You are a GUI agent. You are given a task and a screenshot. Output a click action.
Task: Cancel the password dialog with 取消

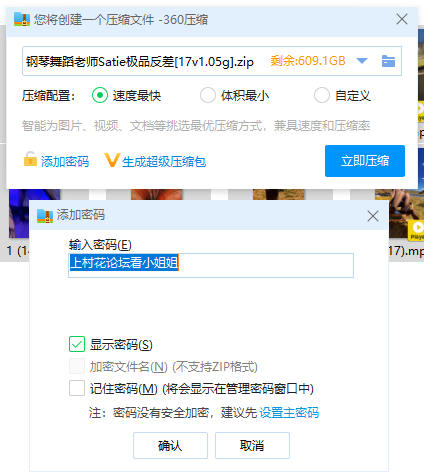pyautogui.click(x=252, y=445)
